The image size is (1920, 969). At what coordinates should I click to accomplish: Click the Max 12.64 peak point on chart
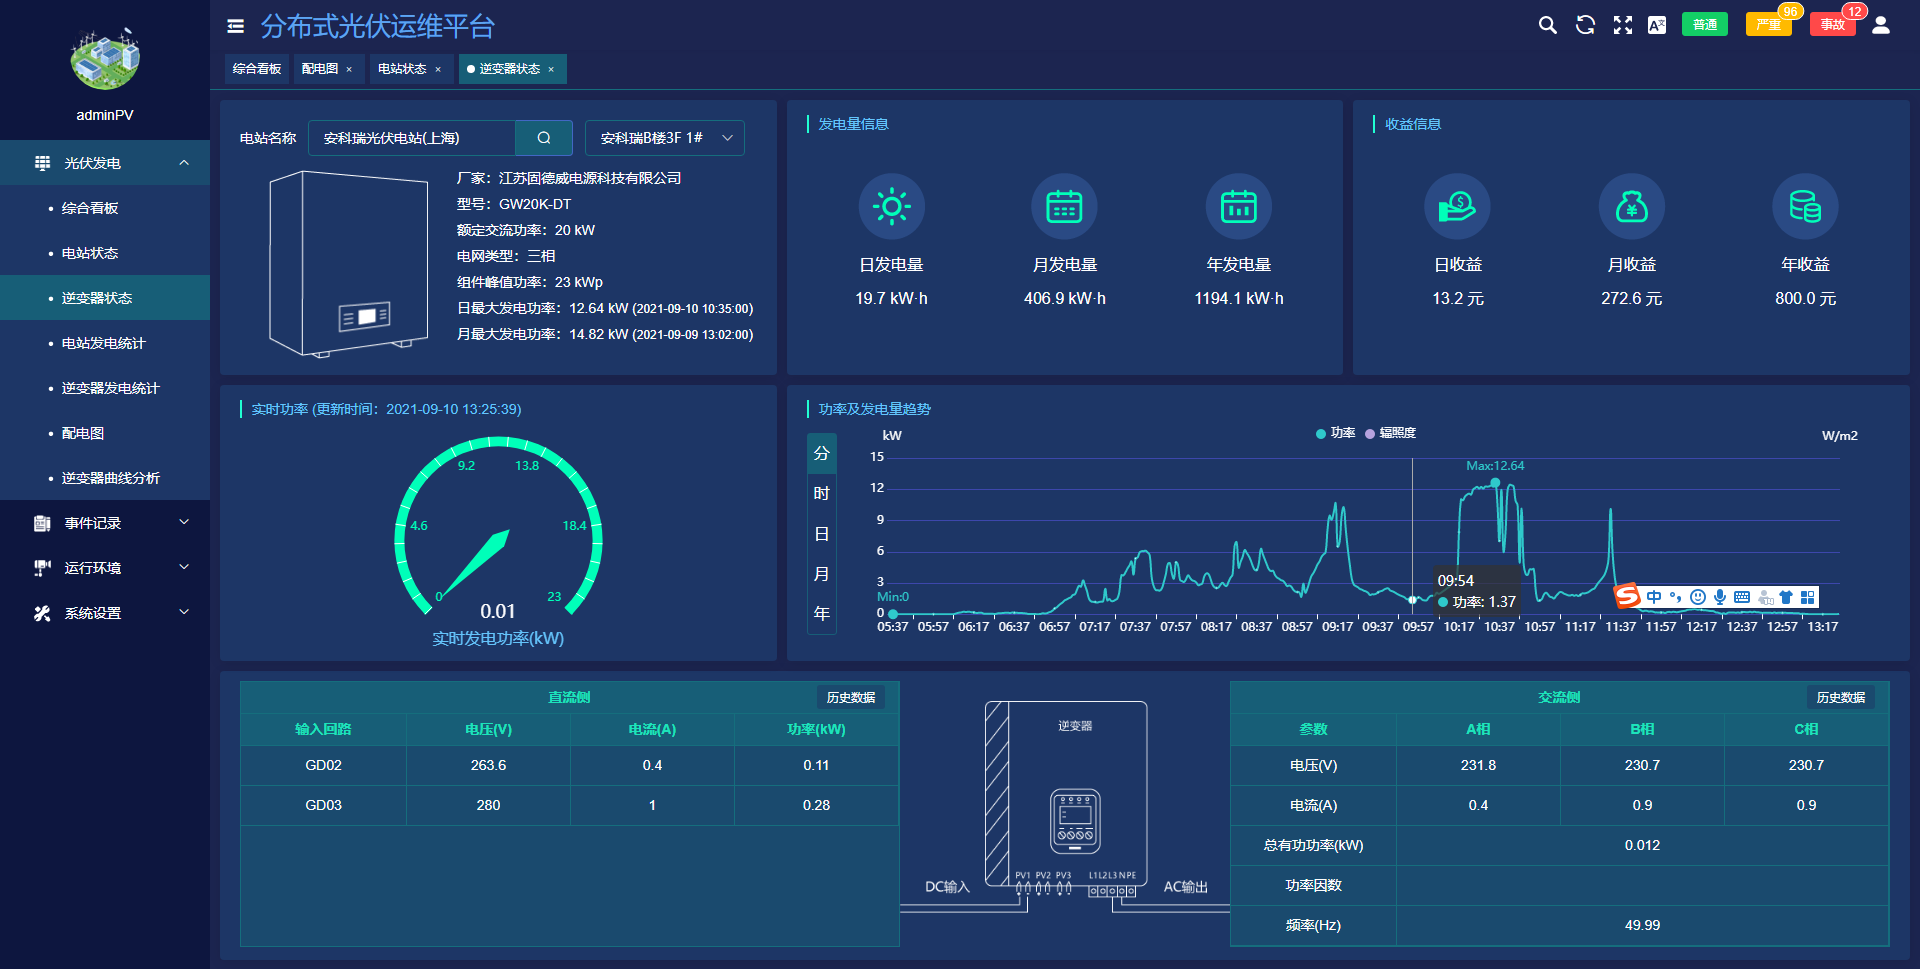1495,483
